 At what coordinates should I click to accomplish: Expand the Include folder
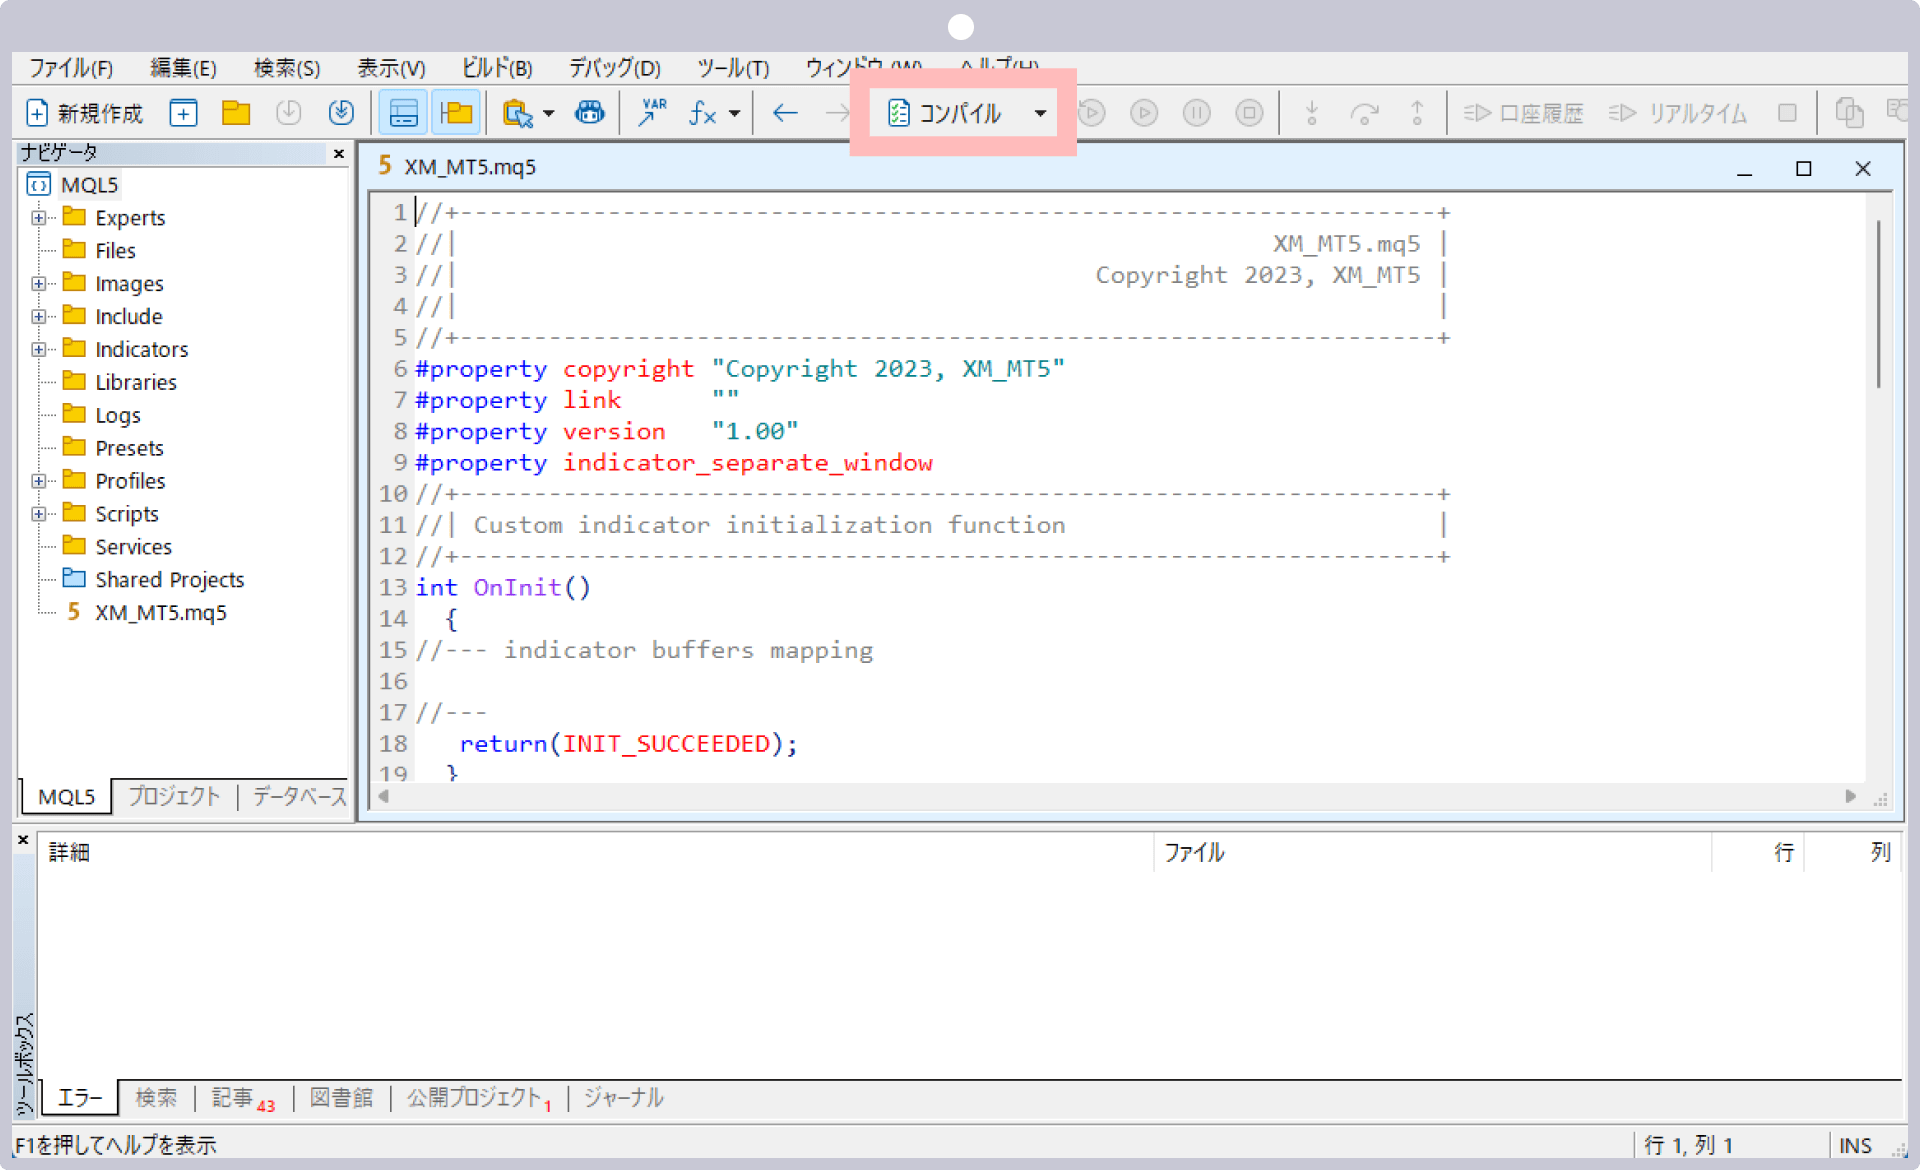38,317
